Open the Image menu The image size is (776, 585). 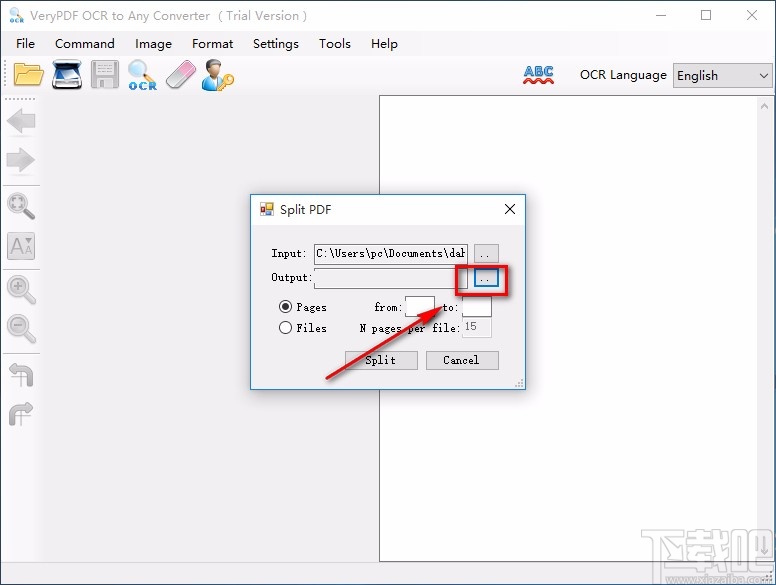click(x=153, y=44)
